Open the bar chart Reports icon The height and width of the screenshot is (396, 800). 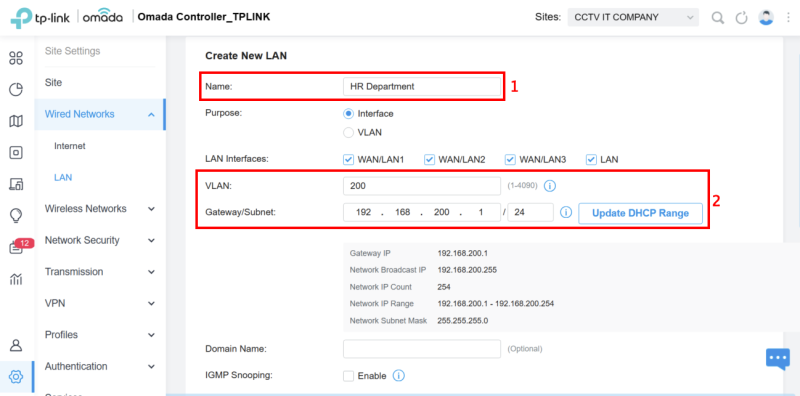pos(16,279)
